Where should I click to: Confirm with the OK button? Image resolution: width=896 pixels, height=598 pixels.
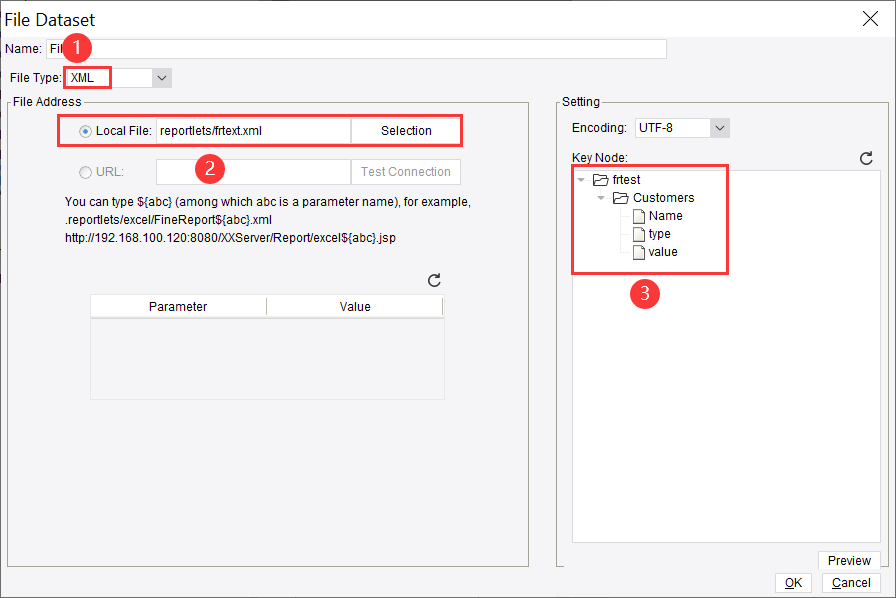[x=793, y=583]
